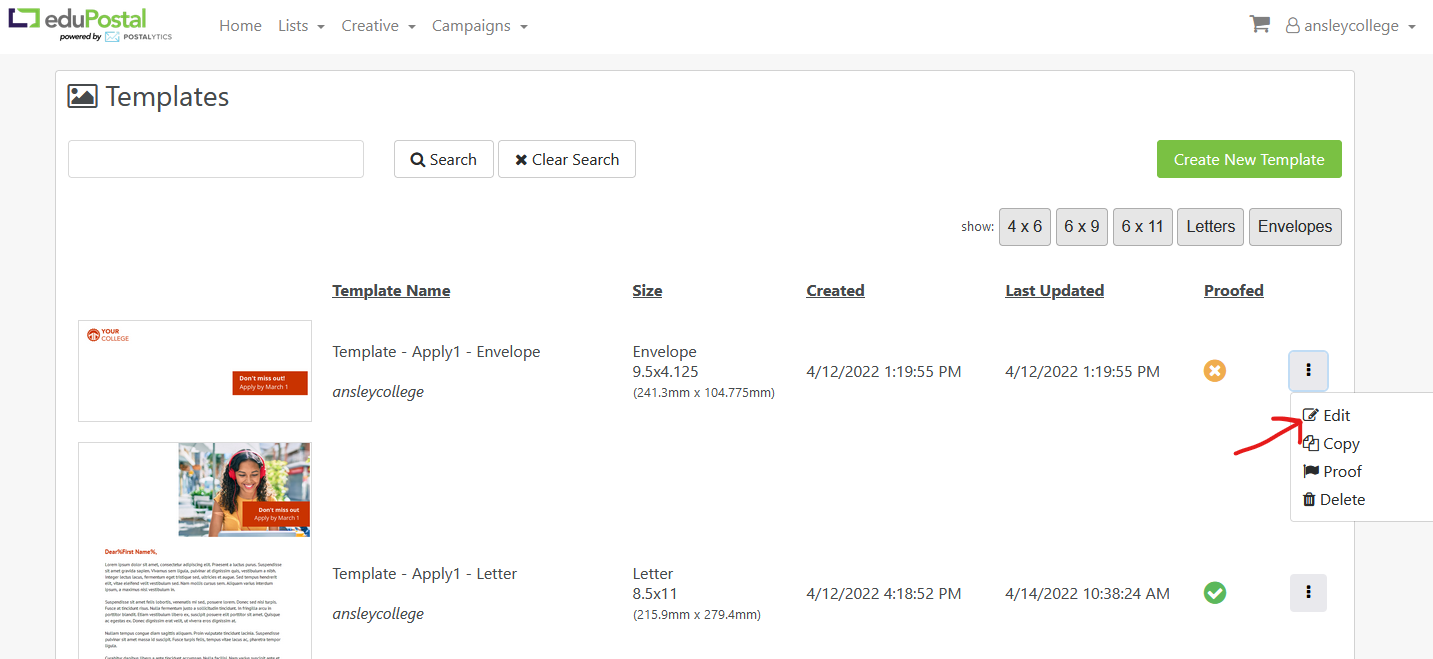Sort by Template Name column

[x=391, y=291]
